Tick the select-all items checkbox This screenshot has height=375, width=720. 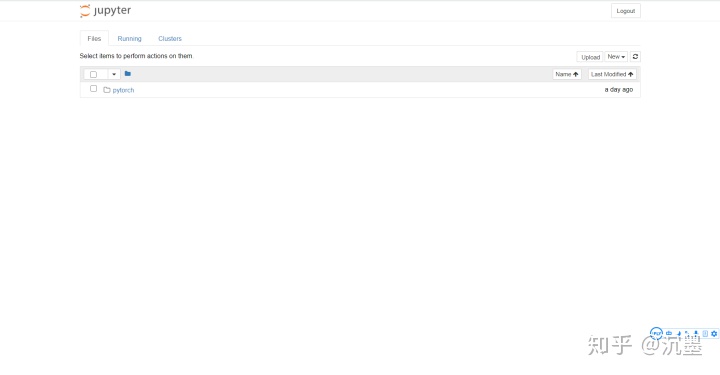[x=93, y=74]
